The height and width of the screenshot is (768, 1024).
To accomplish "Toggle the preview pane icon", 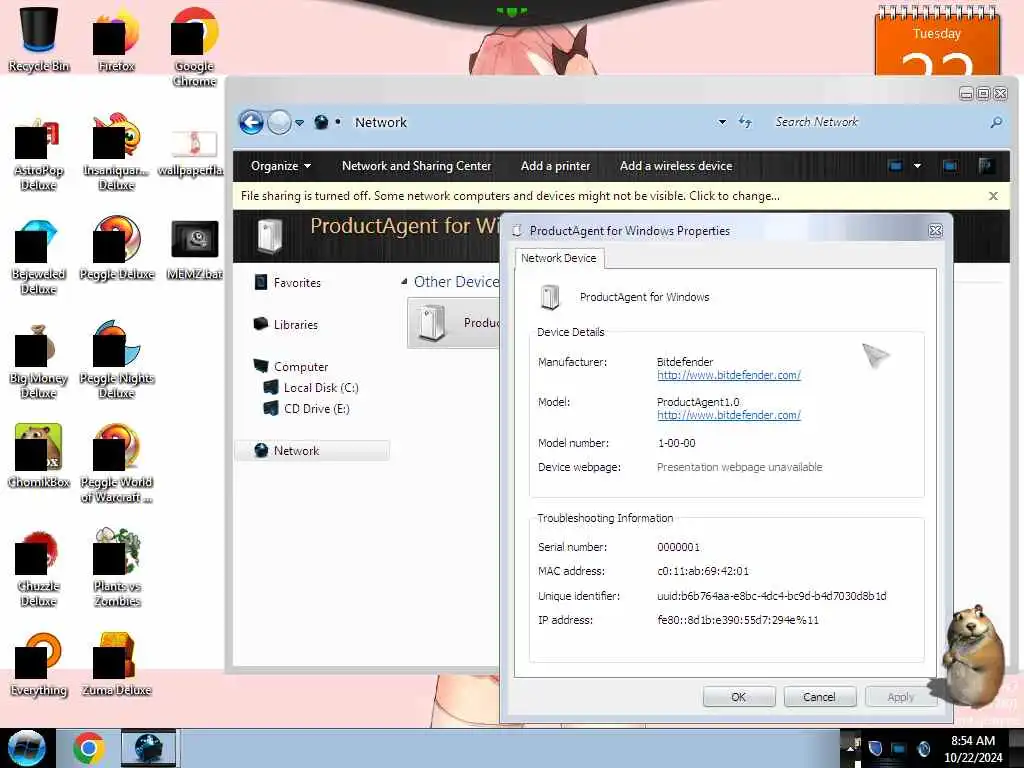I will [950, 166].
